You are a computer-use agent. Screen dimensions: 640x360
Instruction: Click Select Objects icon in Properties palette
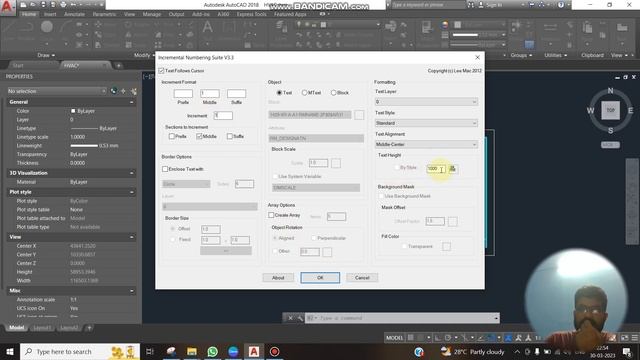[123, 91]
